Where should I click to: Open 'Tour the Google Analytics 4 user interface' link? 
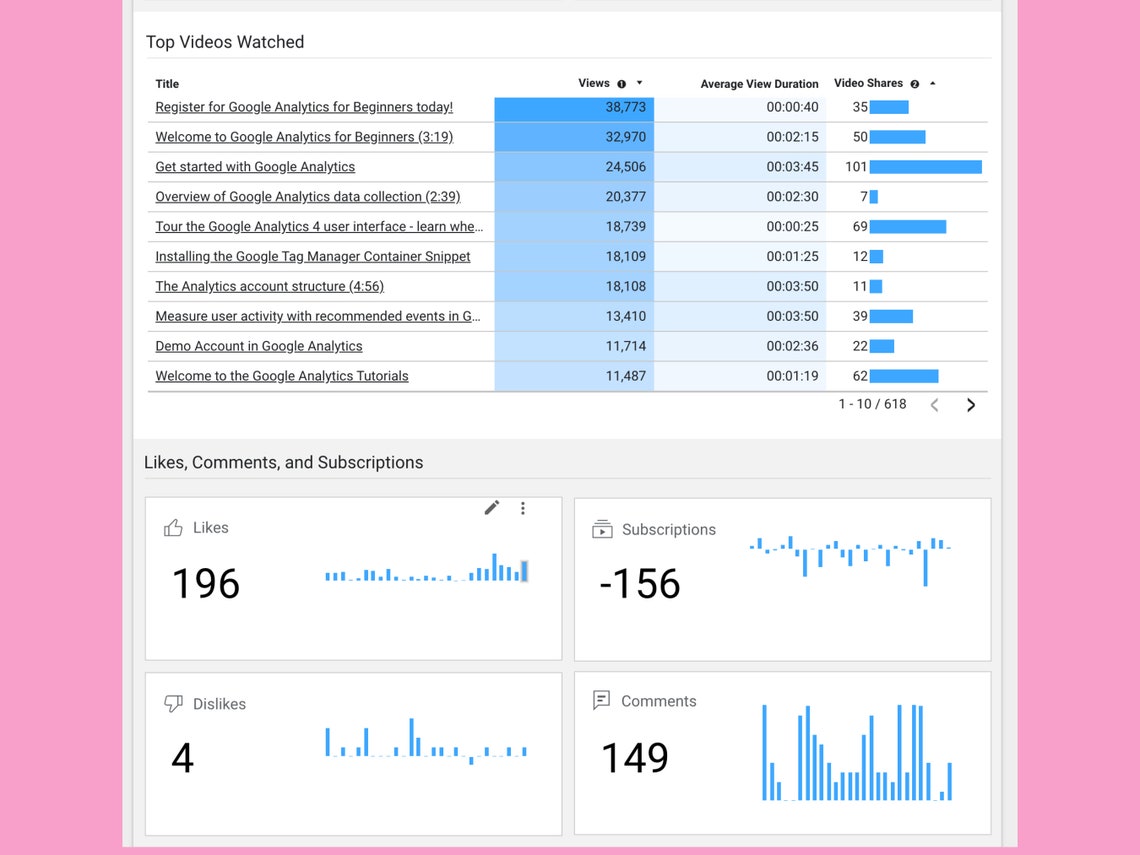coord(319,226)
